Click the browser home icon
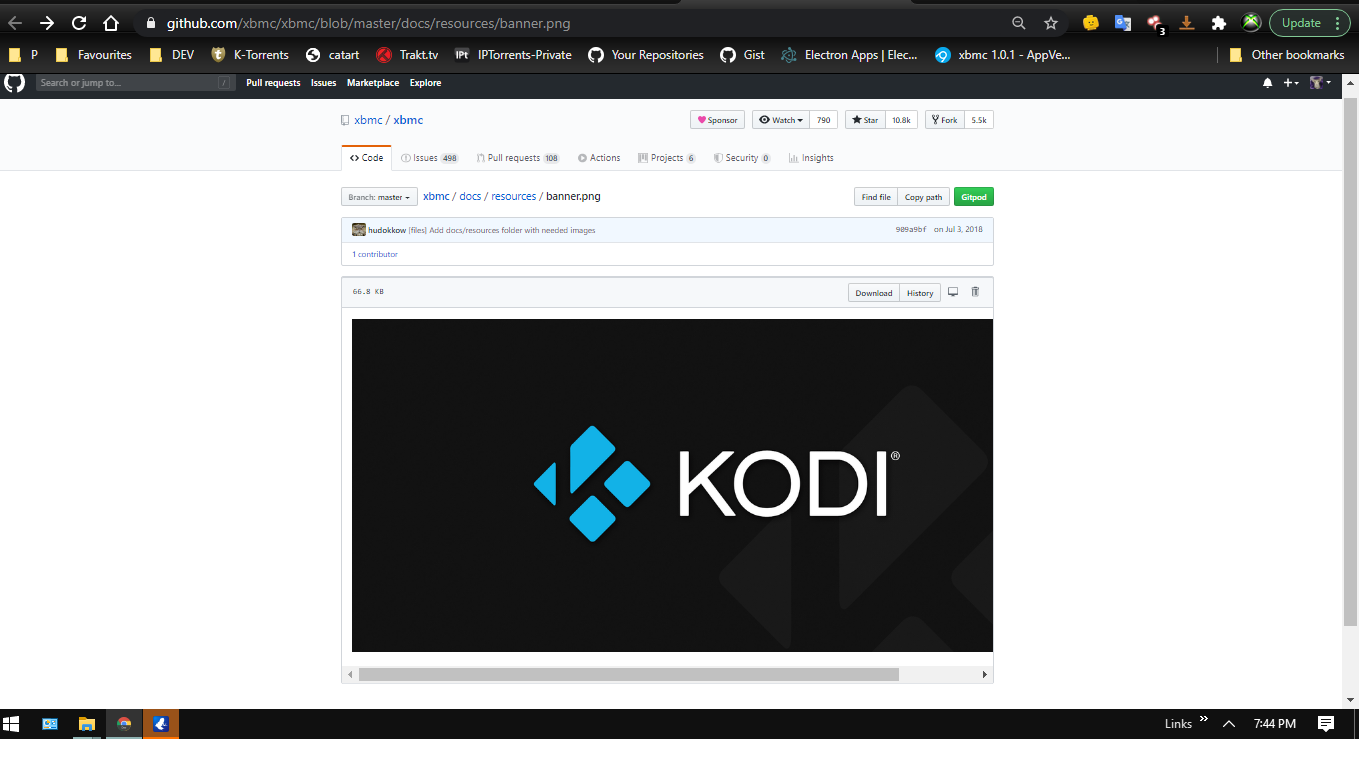 [x=111, y=23]
